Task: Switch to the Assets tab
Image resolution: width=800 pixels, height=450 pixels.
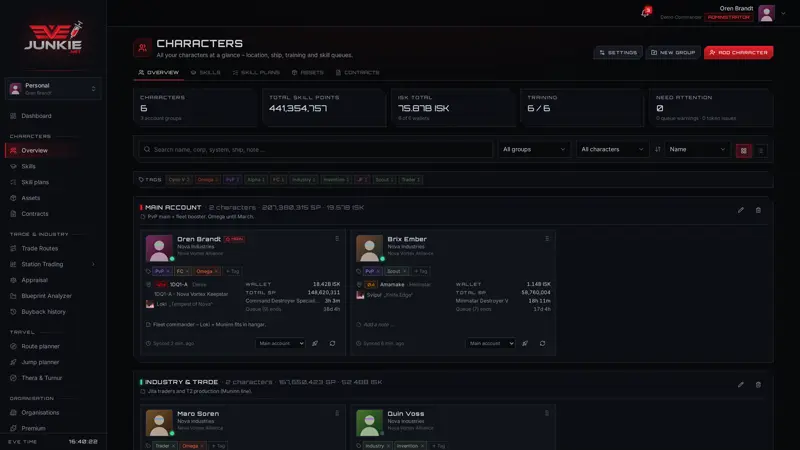Action: coord(308,72)
